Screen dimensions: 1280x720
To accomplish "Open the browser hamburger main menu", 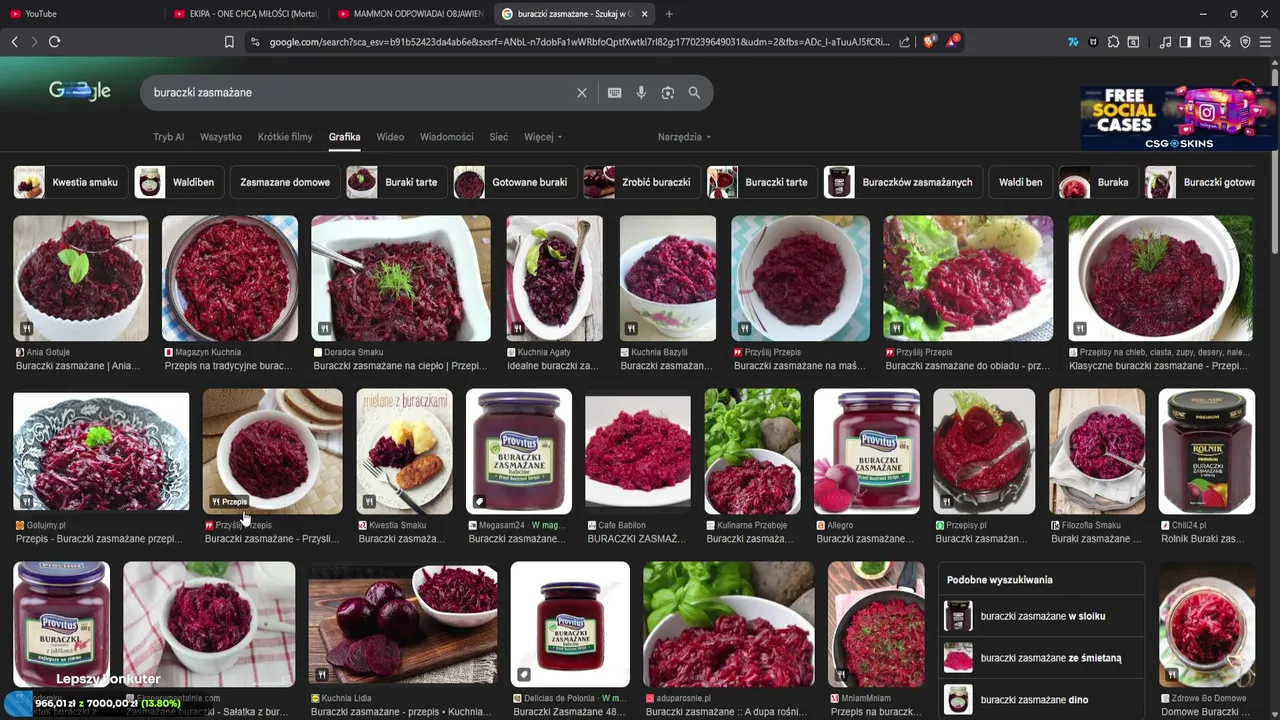I will pyautogui.click(x=1265, y=42).
